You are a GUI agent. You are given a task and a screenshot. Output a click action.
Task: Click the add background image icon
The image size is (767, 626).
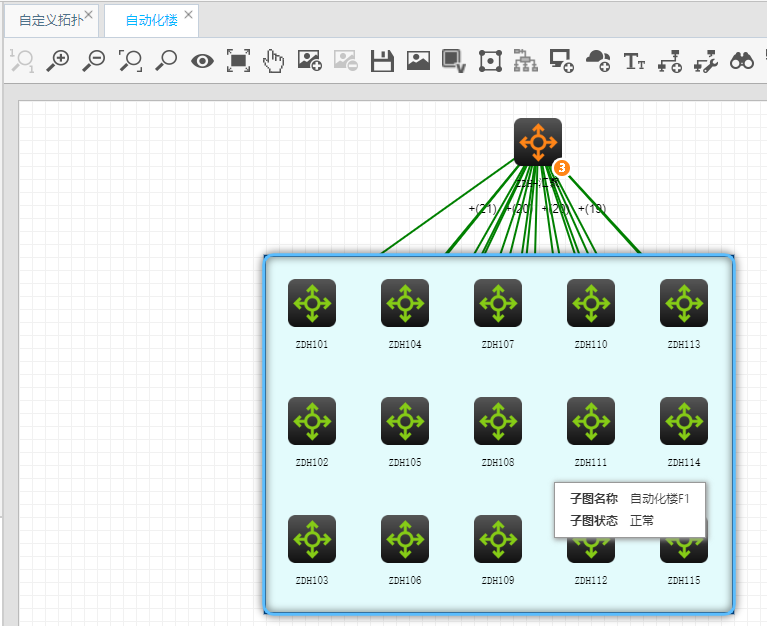310,61
